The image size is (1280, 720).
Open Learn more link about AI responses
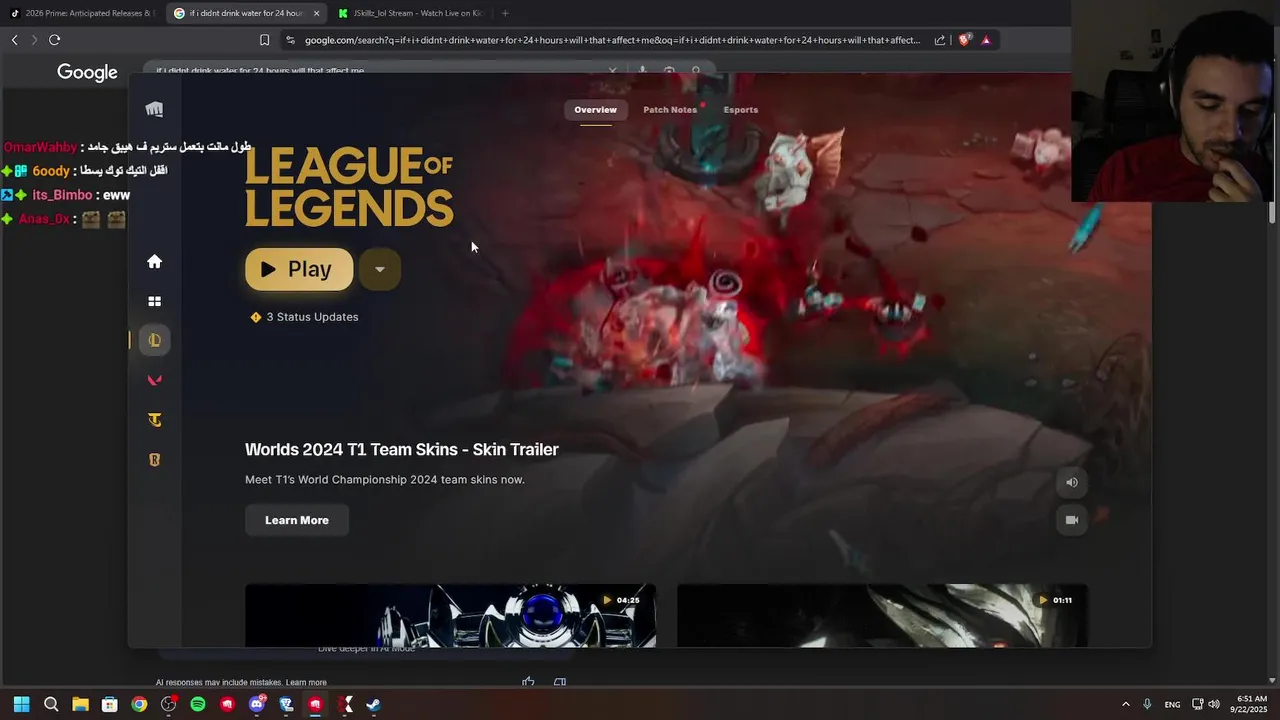(306, 682)
